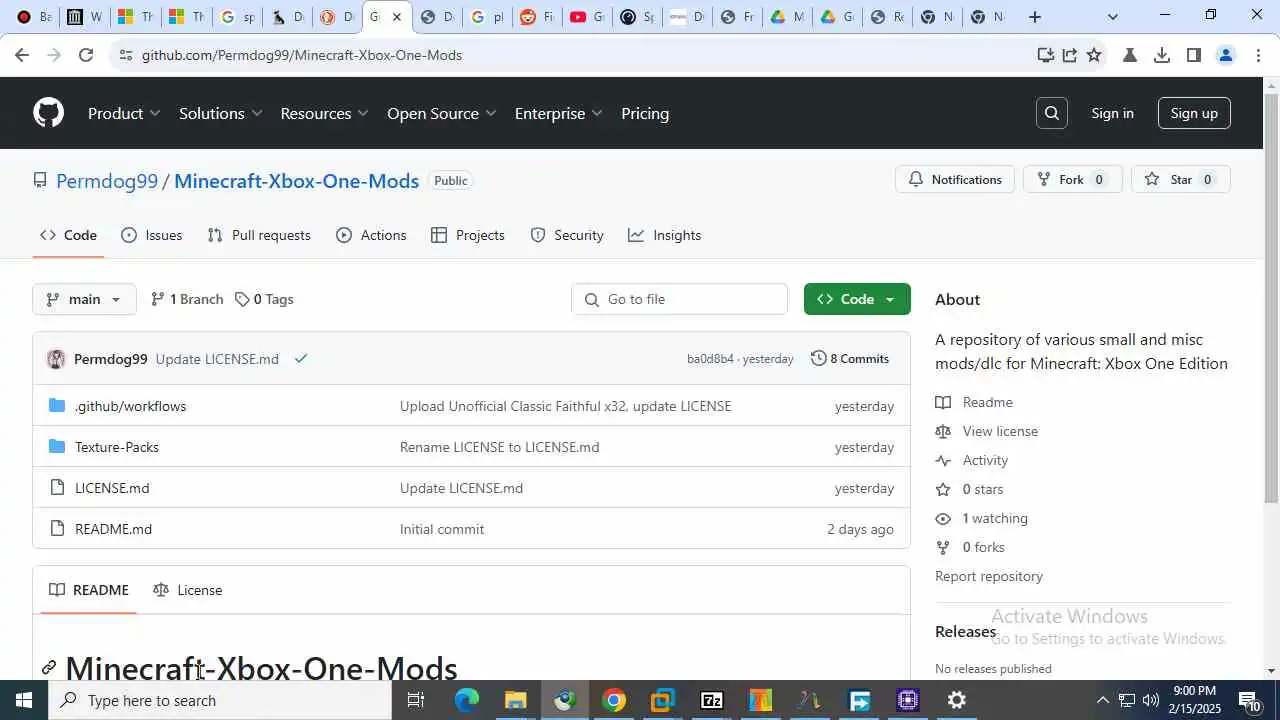Screen dimensions: 1280x720
Task: Click Permdog99 avatar in commit row
Action: pos(56,359)
